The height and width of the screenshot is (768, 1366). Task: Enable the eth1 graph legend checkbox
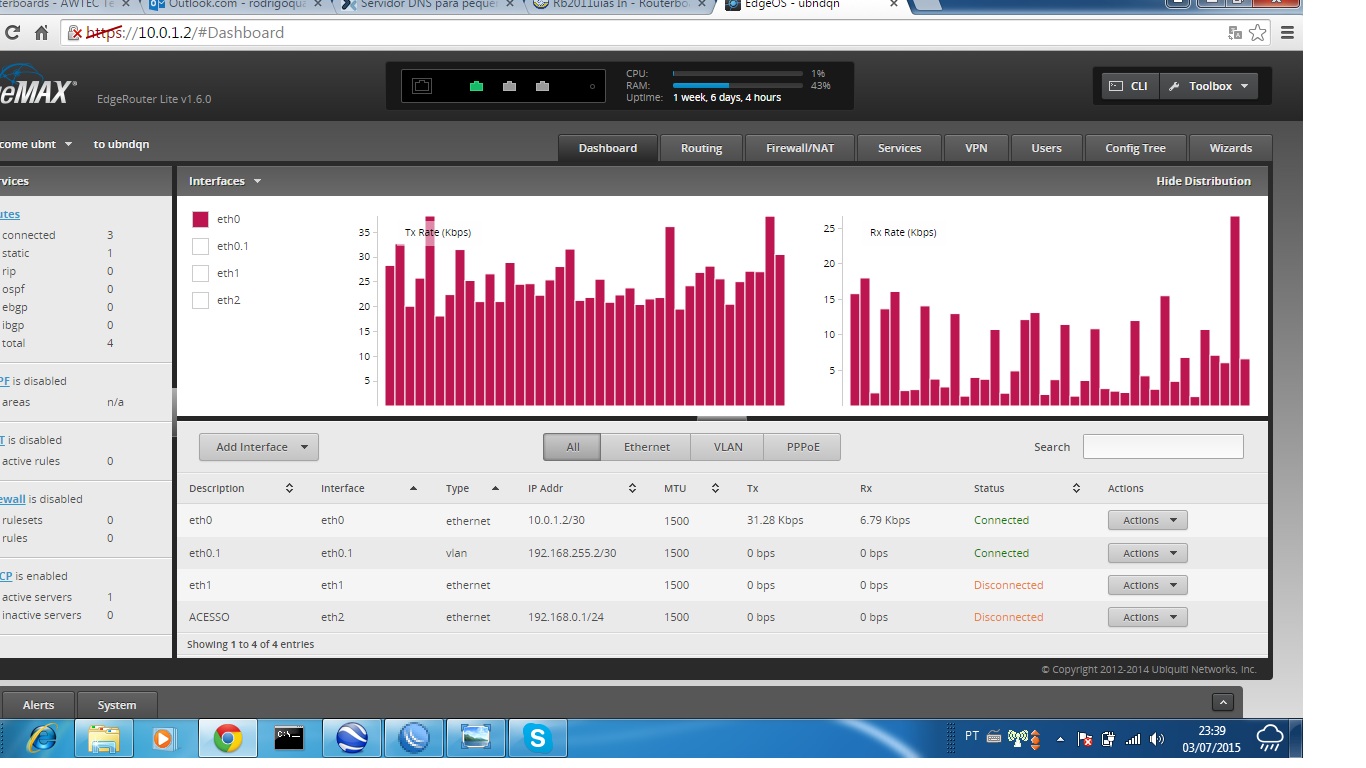coord(200,273)
